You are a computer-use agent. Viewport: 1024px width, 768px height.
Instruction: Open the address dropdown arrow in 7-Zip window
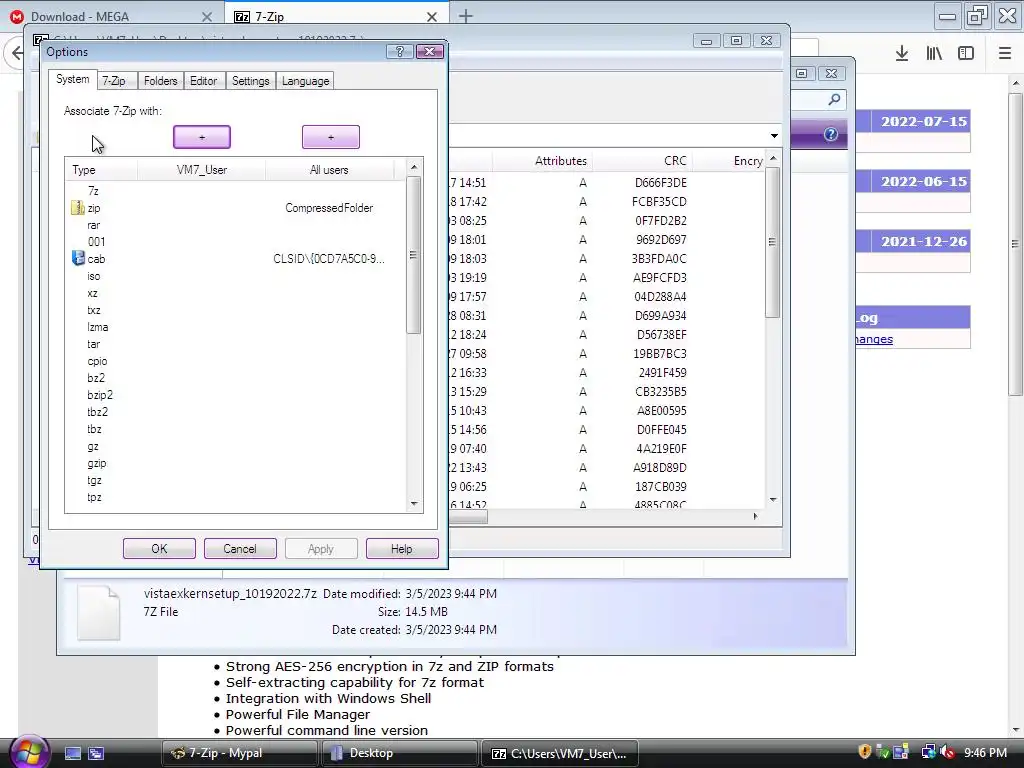pos(774,136)
